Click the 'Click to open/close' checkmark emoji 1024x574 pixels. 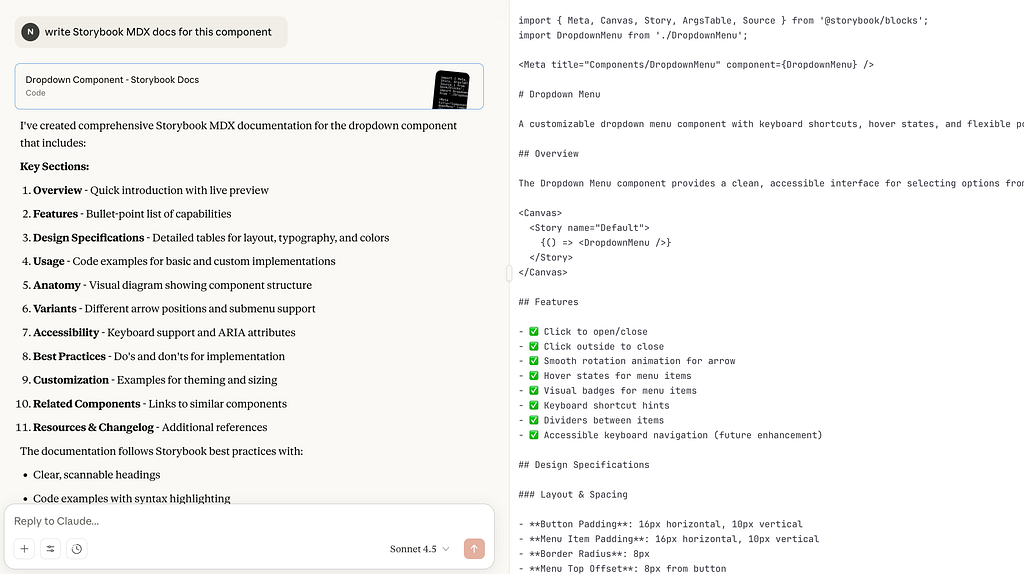tap(534, 332)
